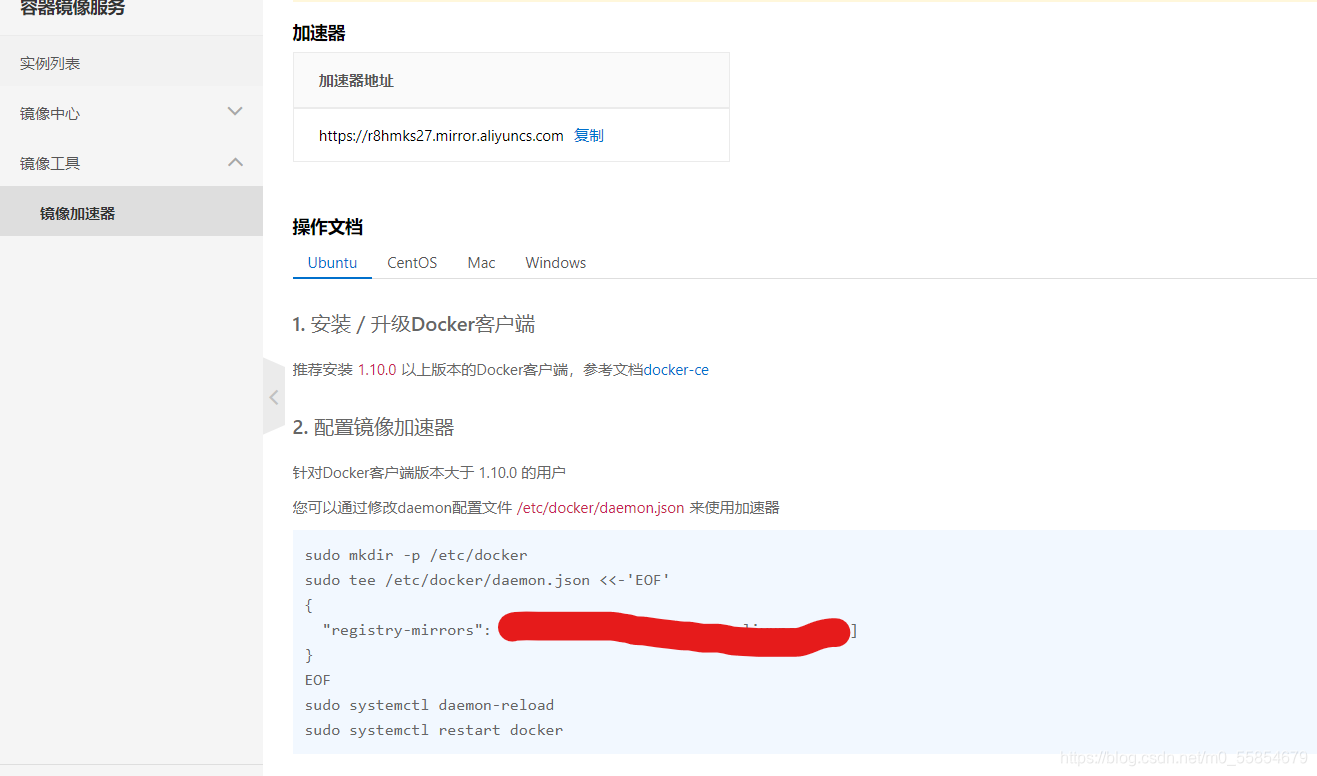Collapse the 镜像工具 chevron
Screen dimensions: 1317x776
[235, 162]
